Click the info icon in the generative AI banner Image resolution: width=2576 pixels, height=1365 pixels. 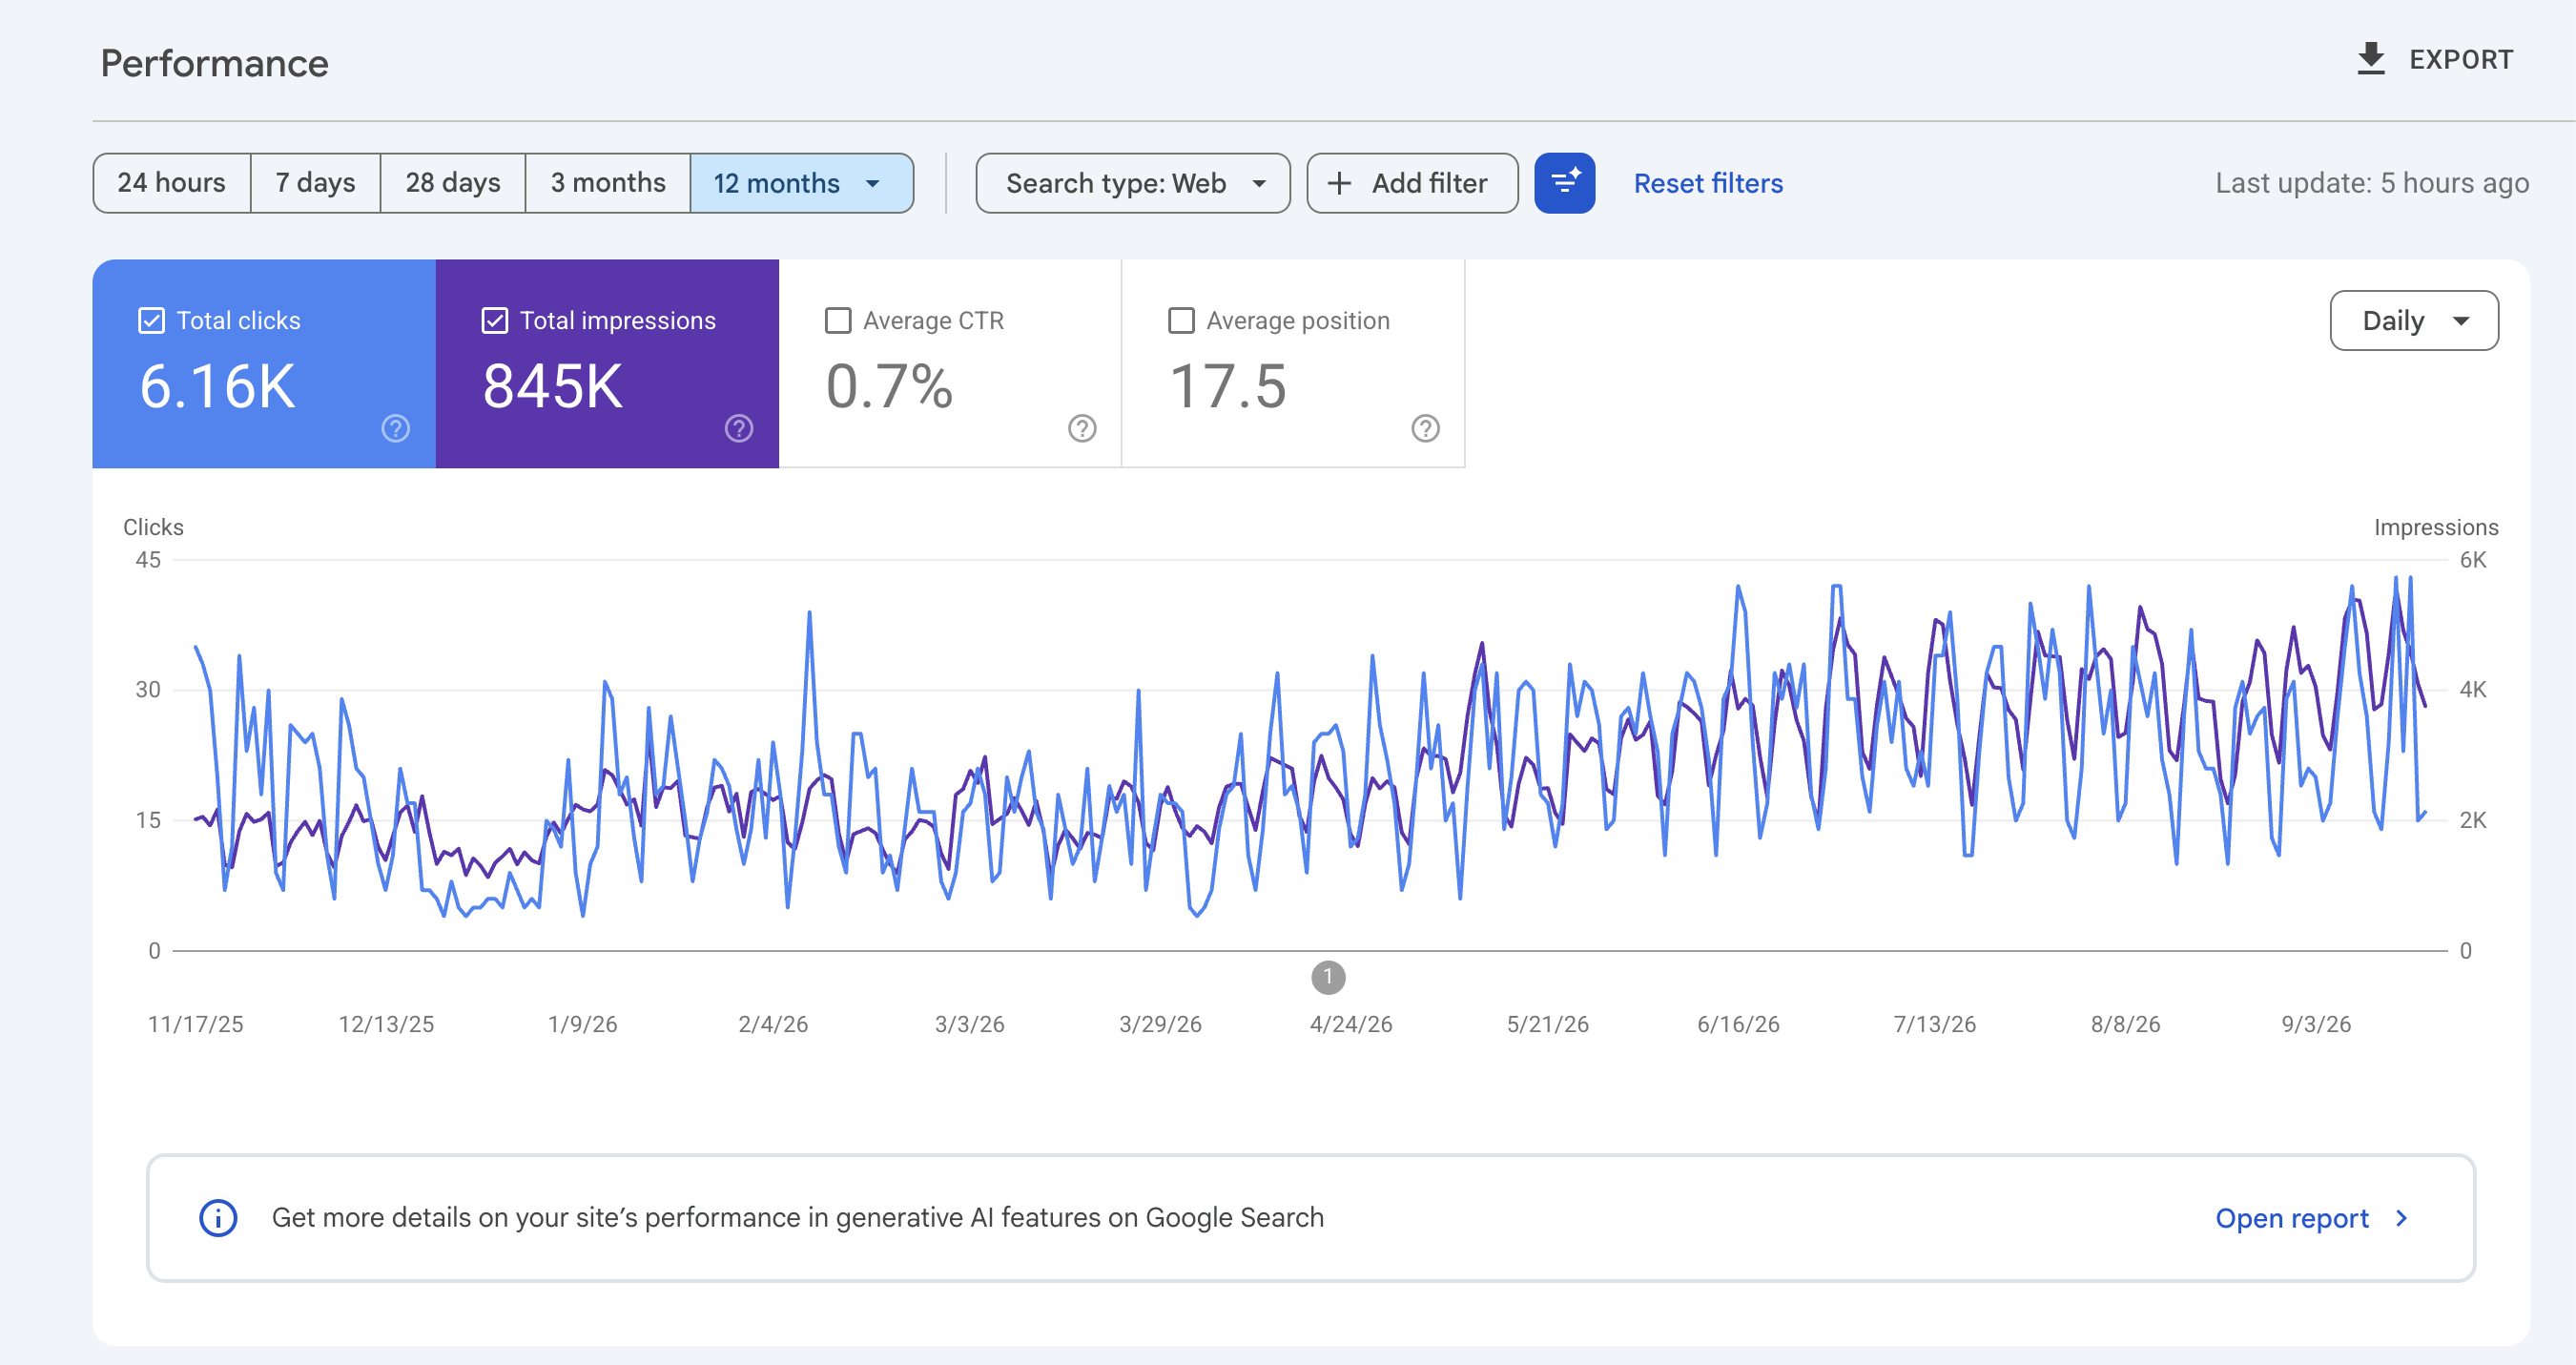pyautogui.click(x=218, y=1217)
